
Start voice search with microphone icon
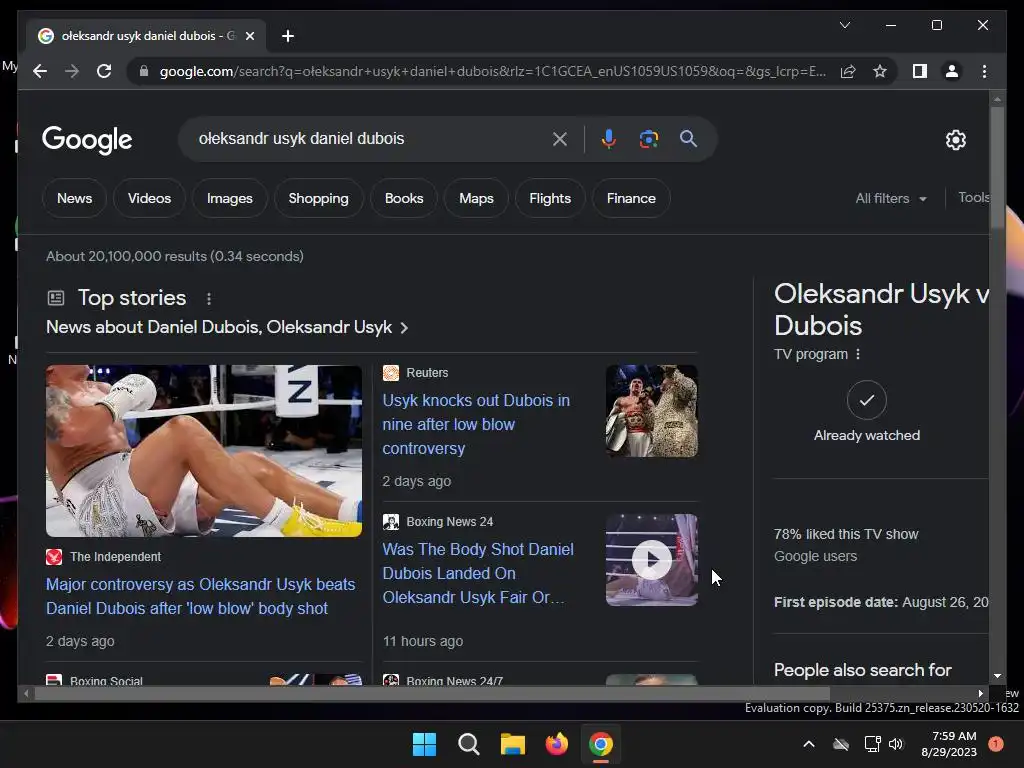[609, 138]
